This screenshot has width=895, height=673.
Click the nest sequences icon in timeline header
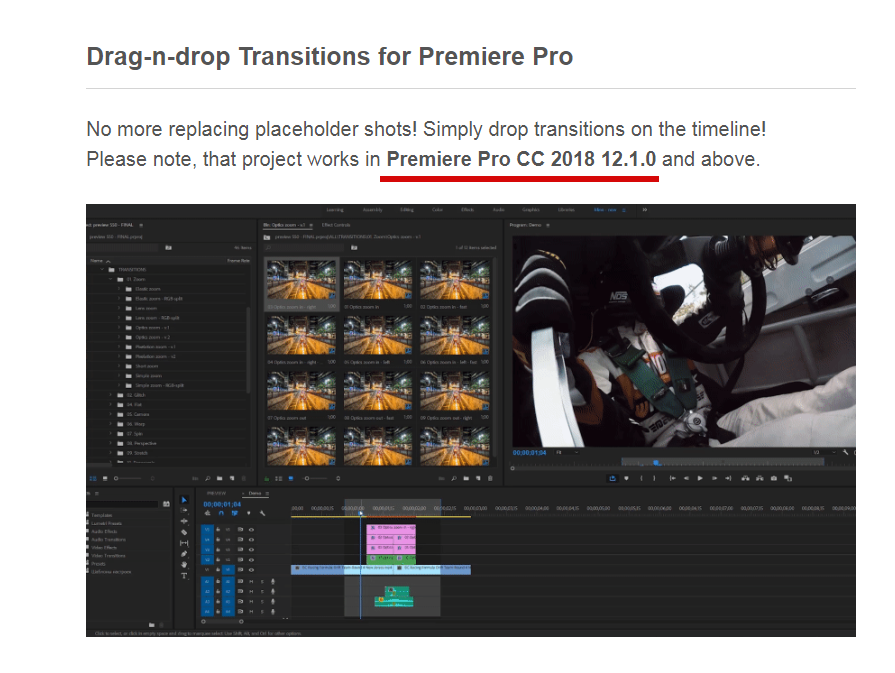207,513
